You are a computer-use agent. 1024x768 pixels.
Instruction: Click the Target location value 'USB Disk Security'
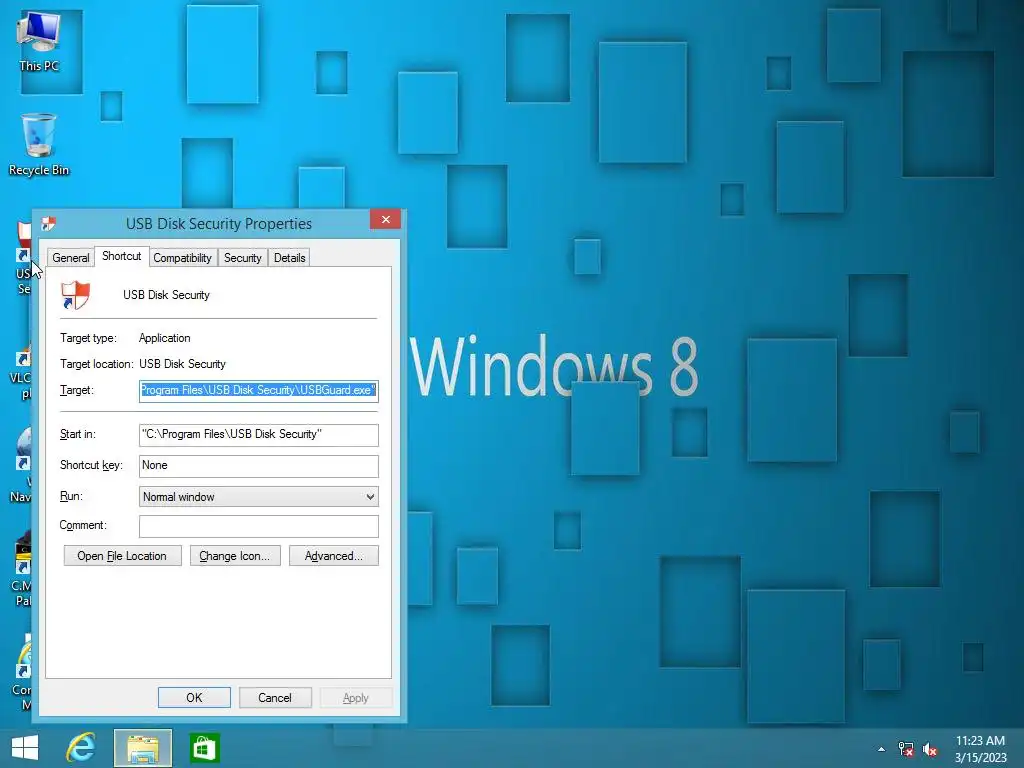click(182, 364)
